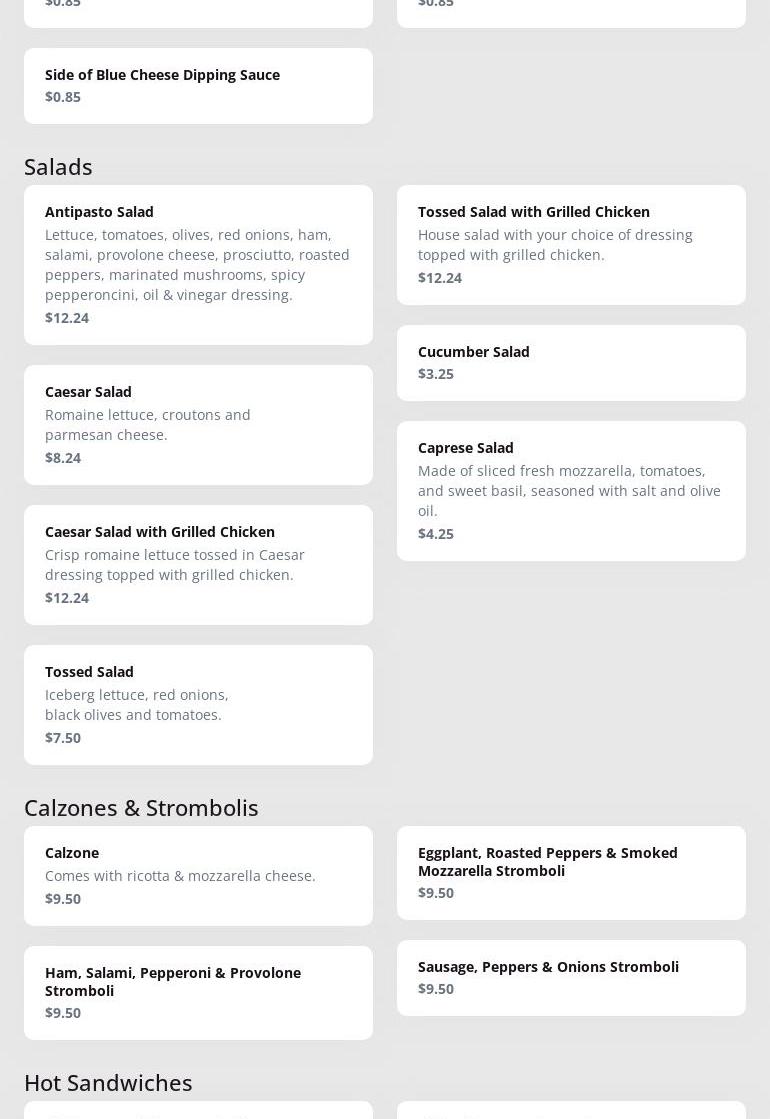
Task: Add Tossed Salad with Grilled Chicken
Action: point(533,212)
